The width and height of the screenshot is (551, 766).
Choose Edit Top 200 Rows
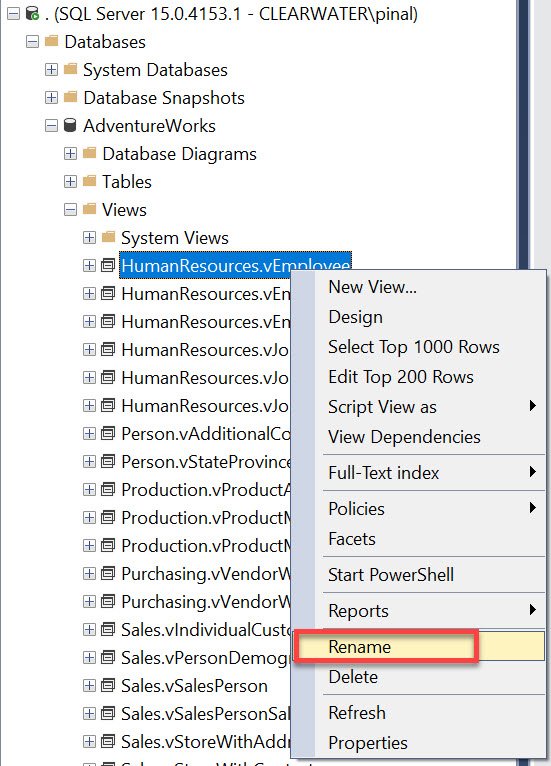pyautogui.click(x=419, y=377)
